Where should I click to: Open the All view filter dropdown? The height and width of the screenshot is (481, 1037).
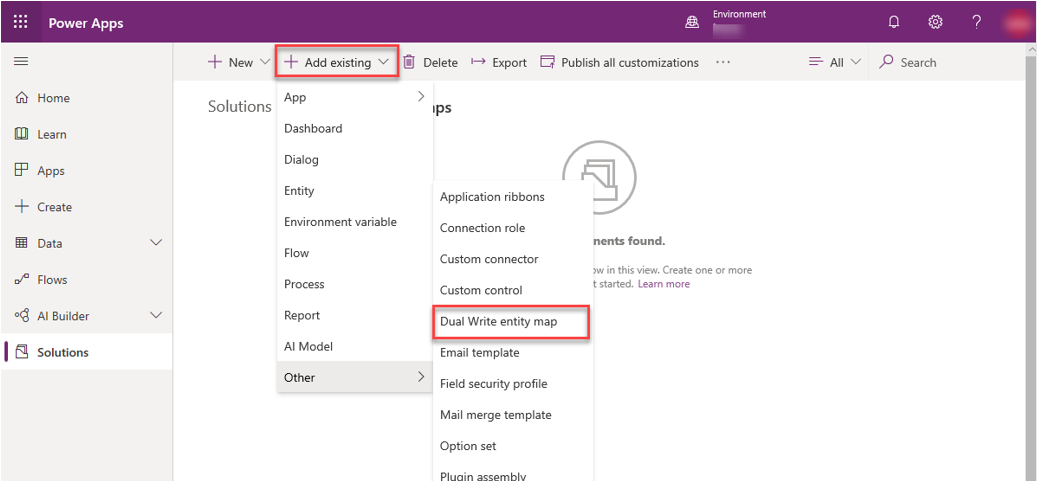(835, 62)
